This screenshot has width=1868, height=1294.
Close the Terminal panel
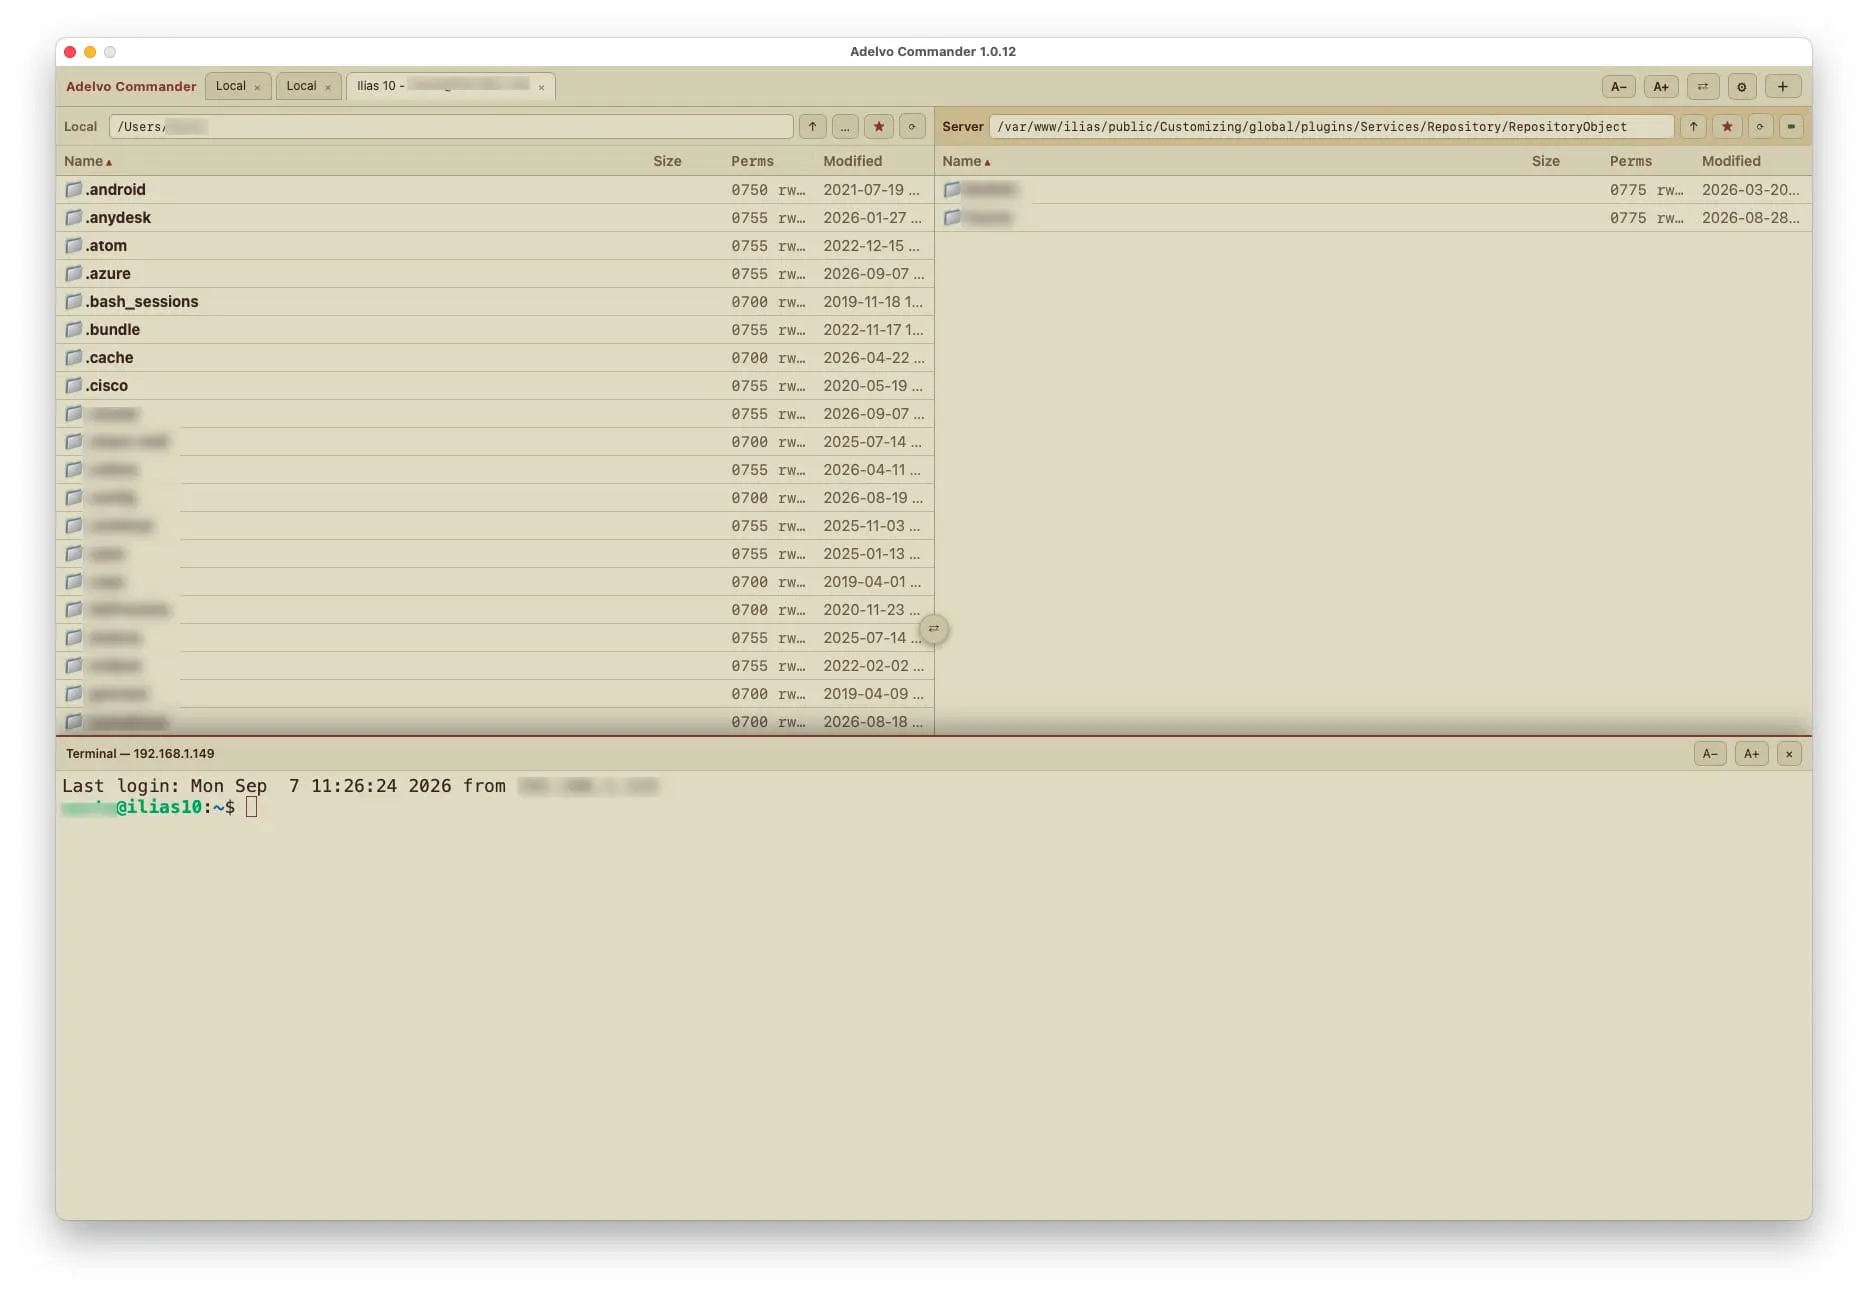tap(1789, 754)
